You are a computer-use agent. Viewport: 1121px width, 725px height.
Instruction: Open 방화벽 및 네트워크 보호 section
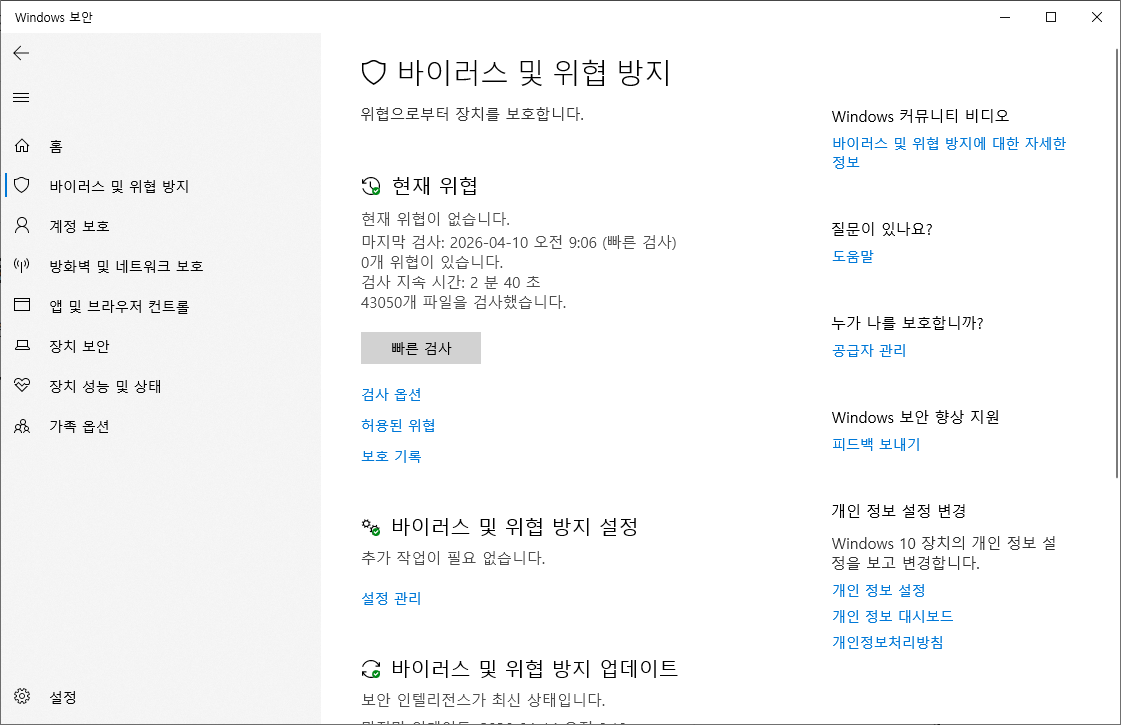160,266
